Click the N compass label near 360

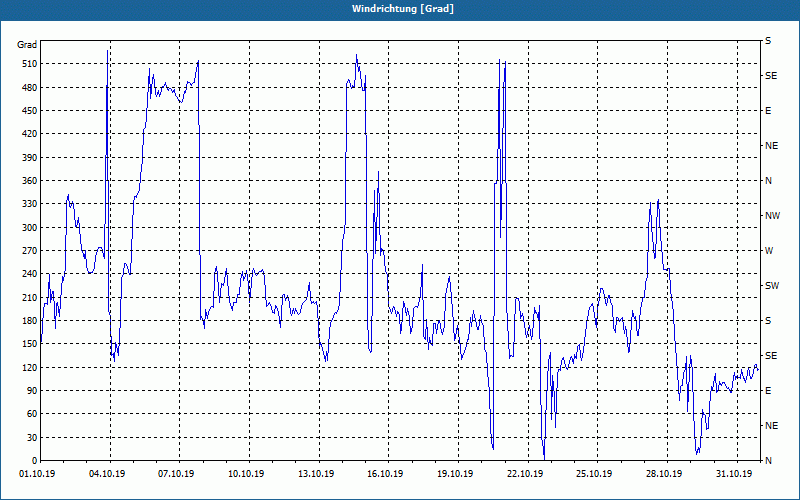[769, 181]
